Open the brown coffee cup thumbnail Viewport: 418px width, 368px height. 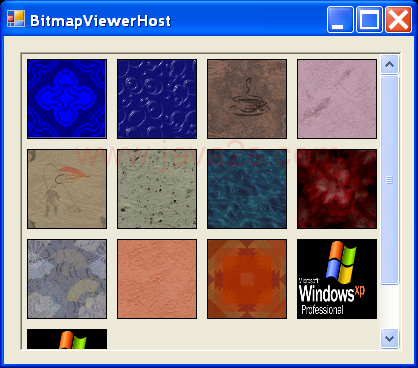pyautogui.click(x=247, y=99)
